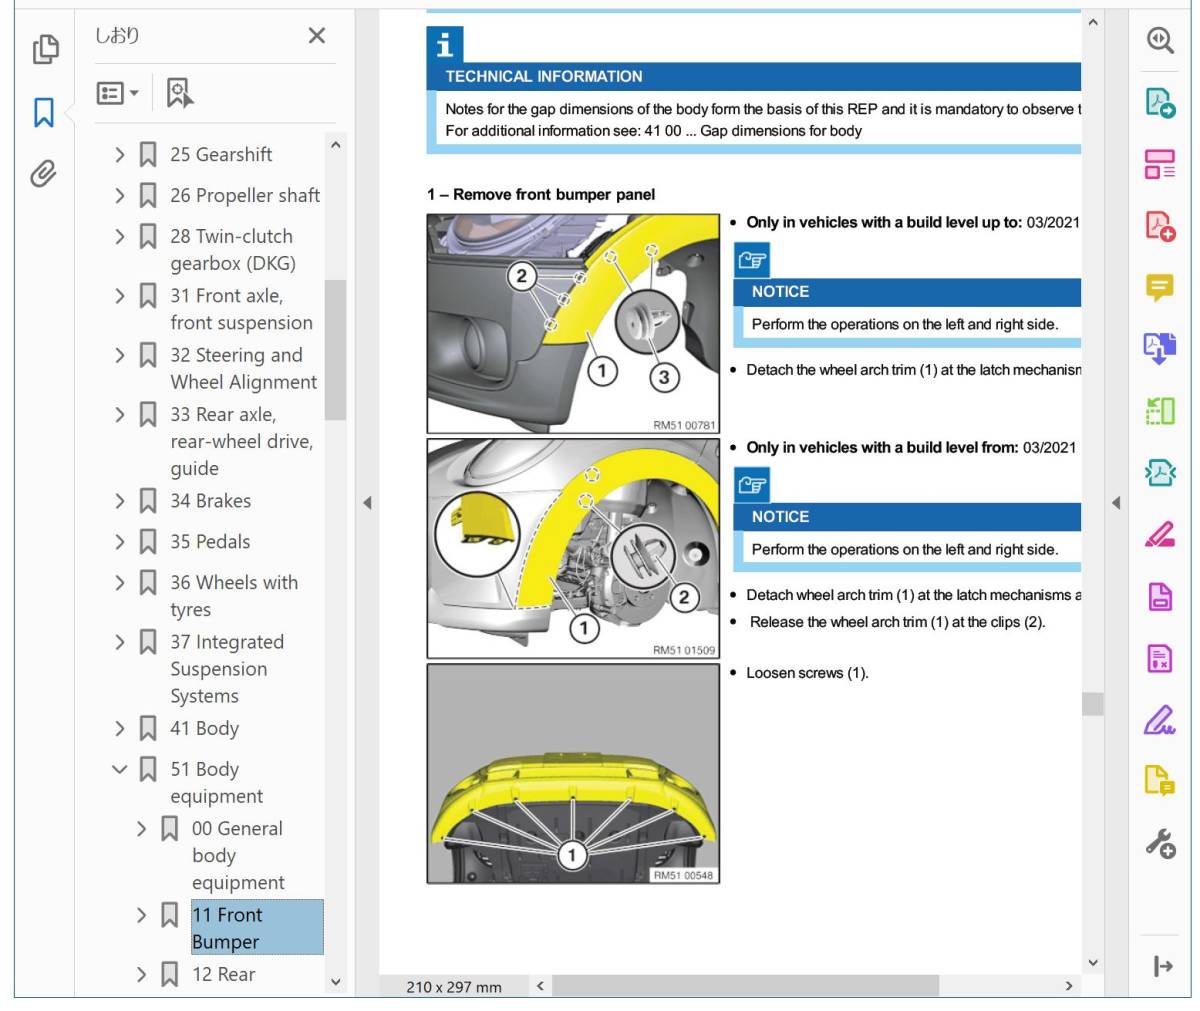Open the Send for Comments tool
This screenshot has width=1200, height=1011.
coord(1160,780)
